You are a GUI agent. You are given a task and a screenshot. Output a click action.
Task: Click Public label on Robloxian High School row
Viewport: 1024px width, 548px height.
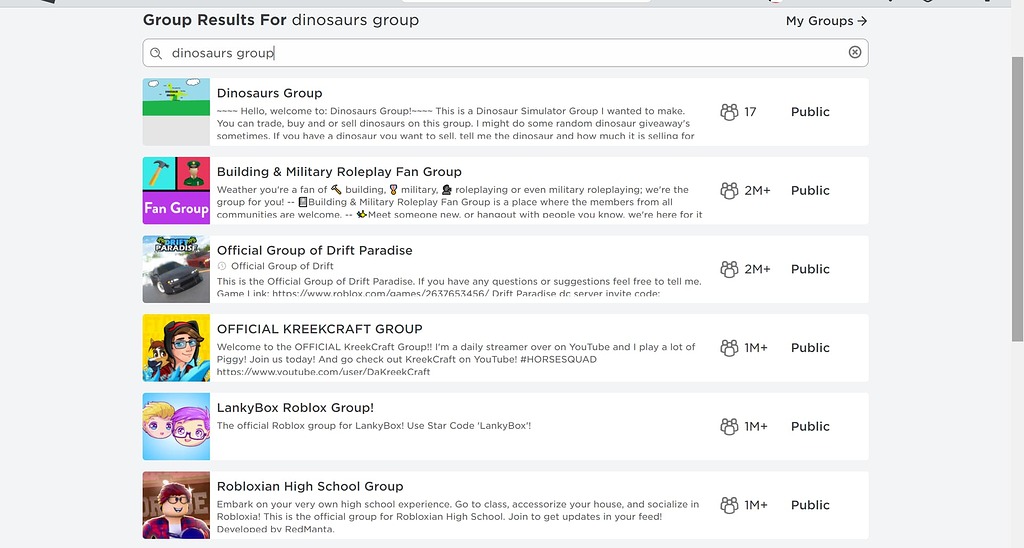click(810, 505)
